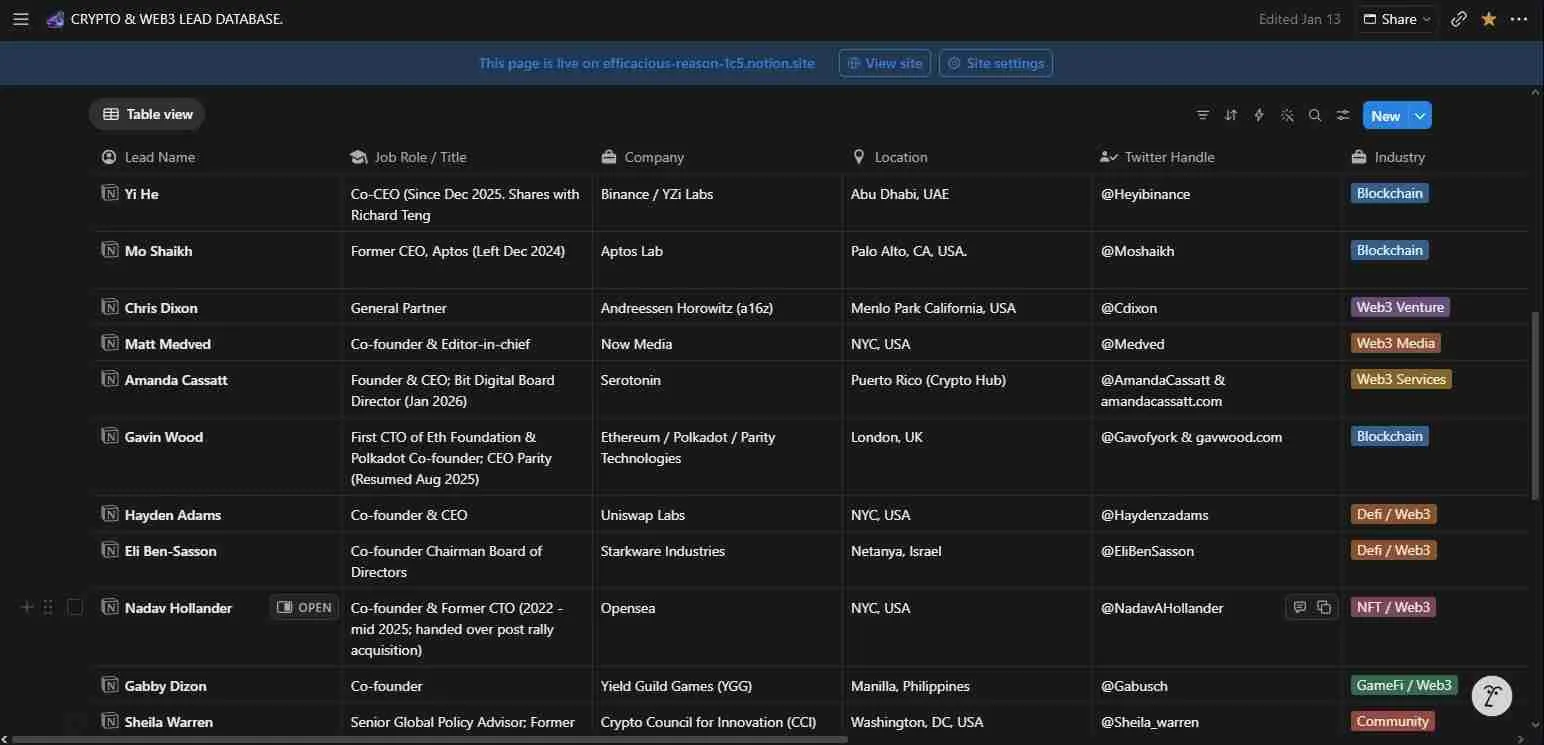Select the Blockchain tag in the Yi He row
Screen dimensions: 1544x745
pos(1389,193)
